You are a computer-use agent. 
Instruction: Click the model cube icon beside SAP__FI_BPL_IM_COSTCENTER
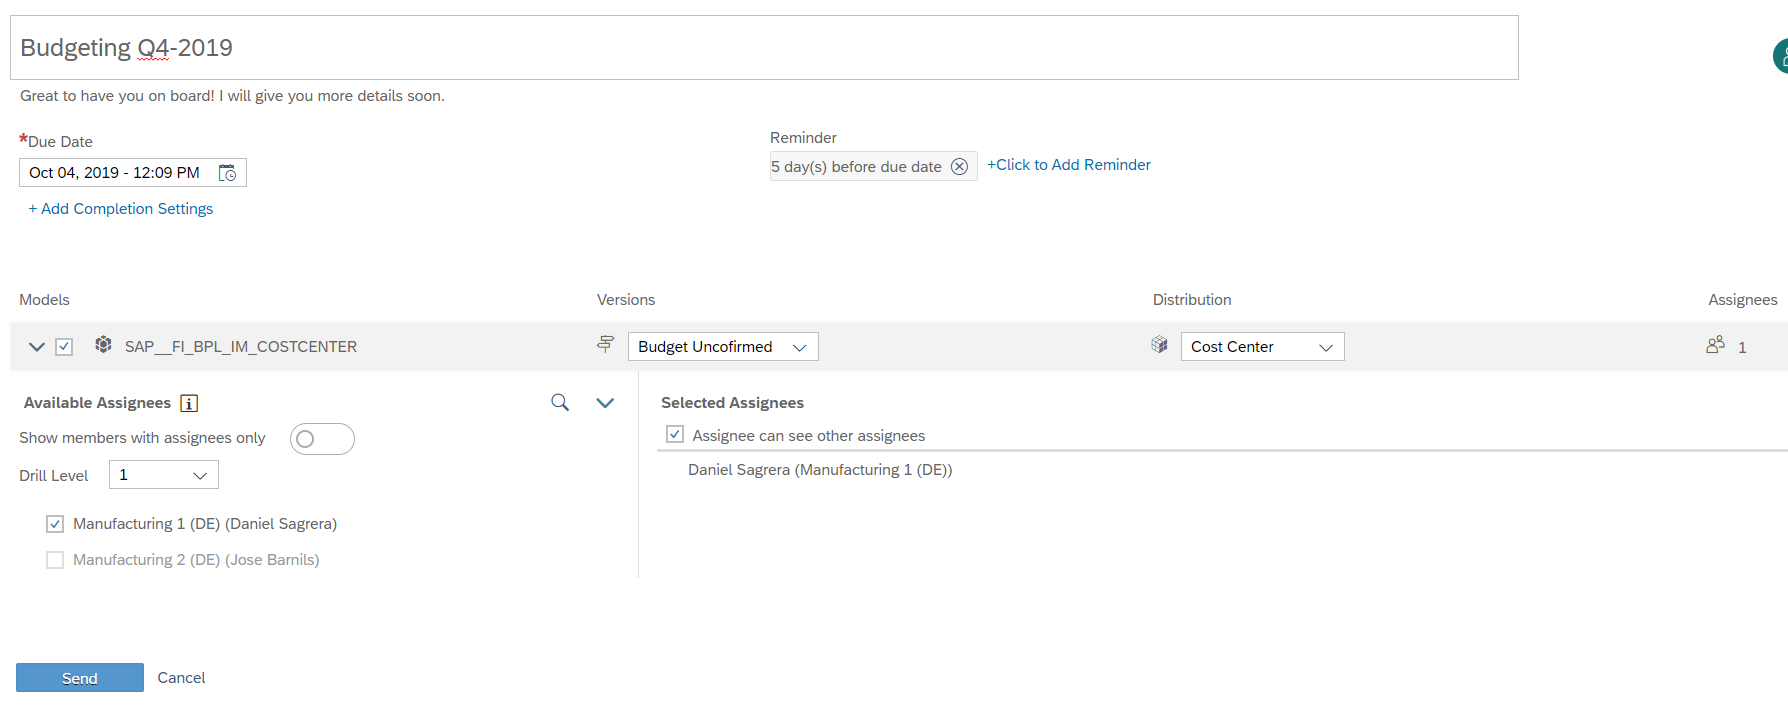coord(103,345)
